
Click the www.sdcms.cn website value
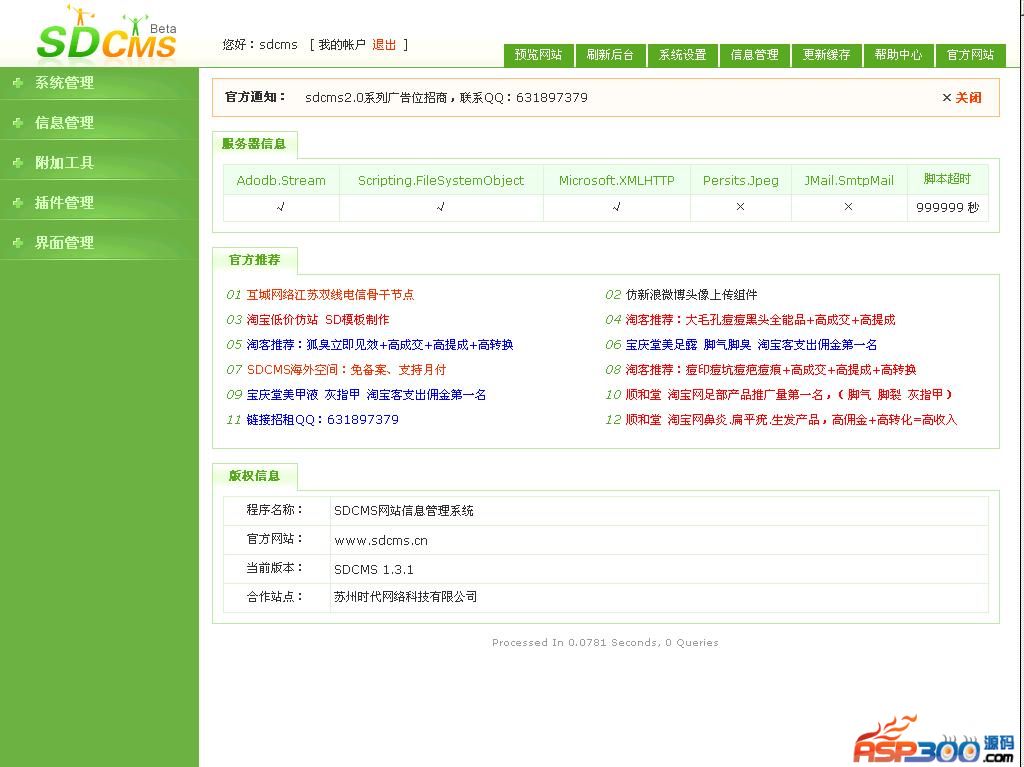coord(381,540)
